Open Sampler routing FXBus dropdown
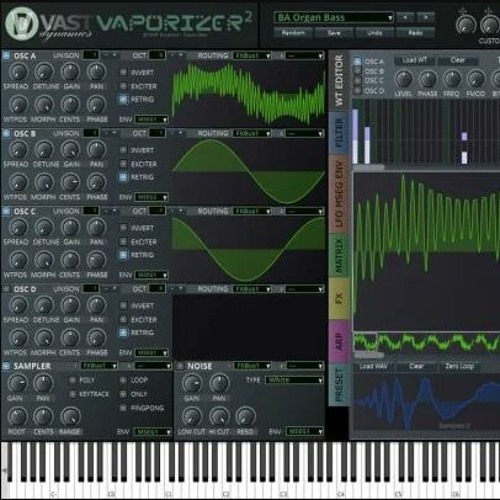The image size is (500, 500). coord(99,366)
